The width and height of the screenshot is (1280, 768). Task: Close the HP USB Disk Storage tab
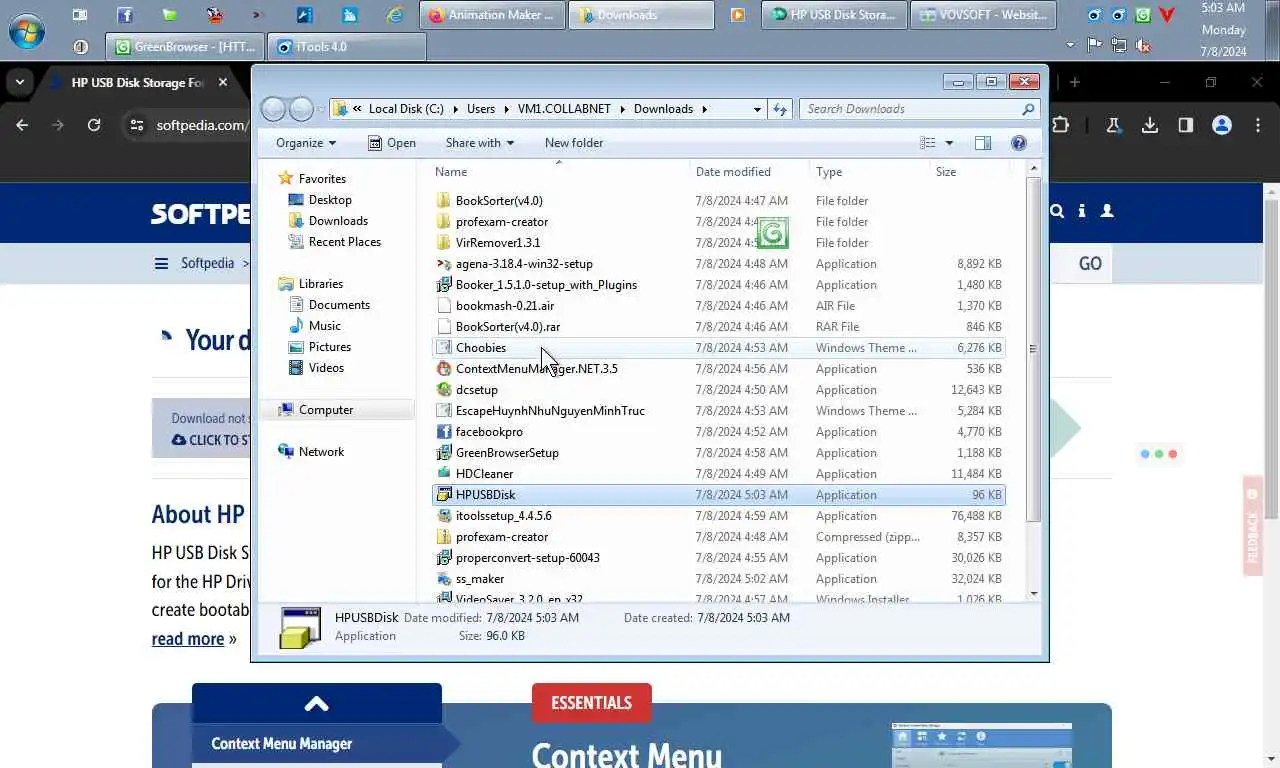point(223,82)
